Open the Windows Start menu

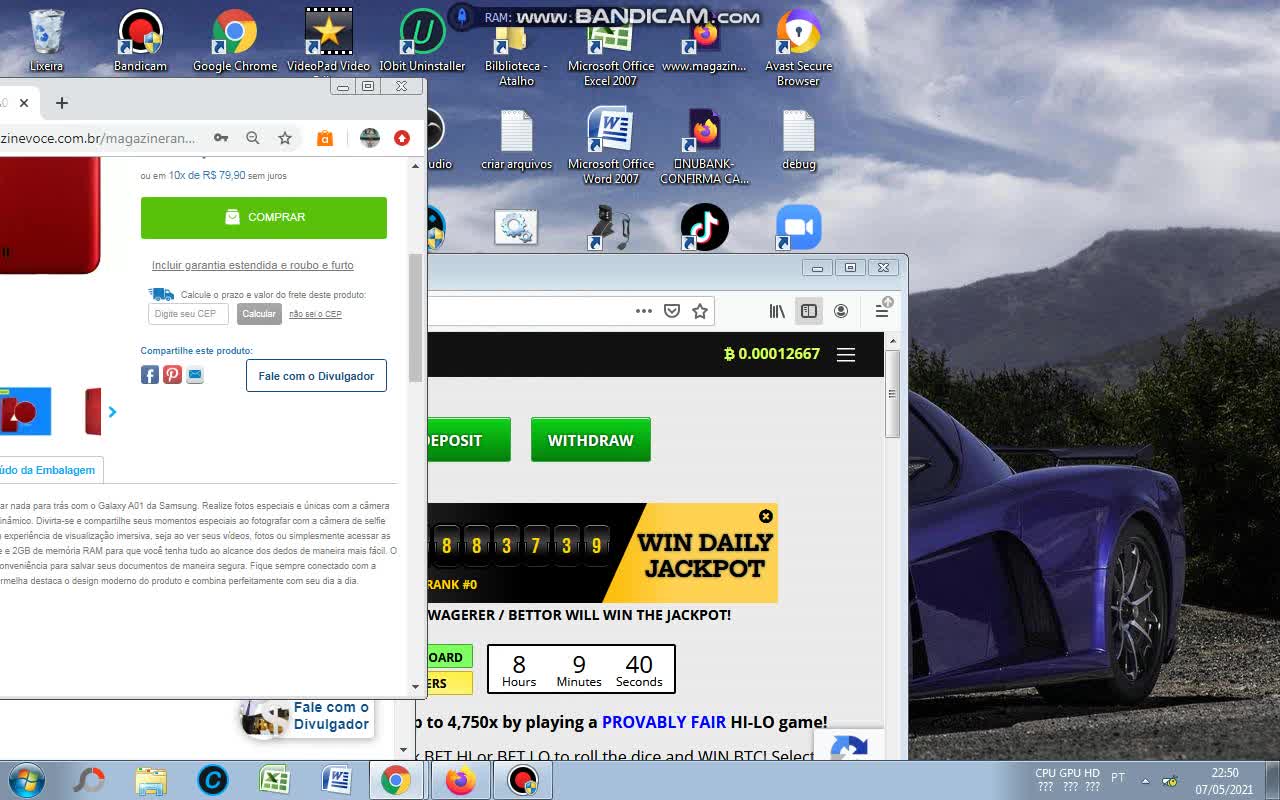pyautogui.click(x=26, y=780)
